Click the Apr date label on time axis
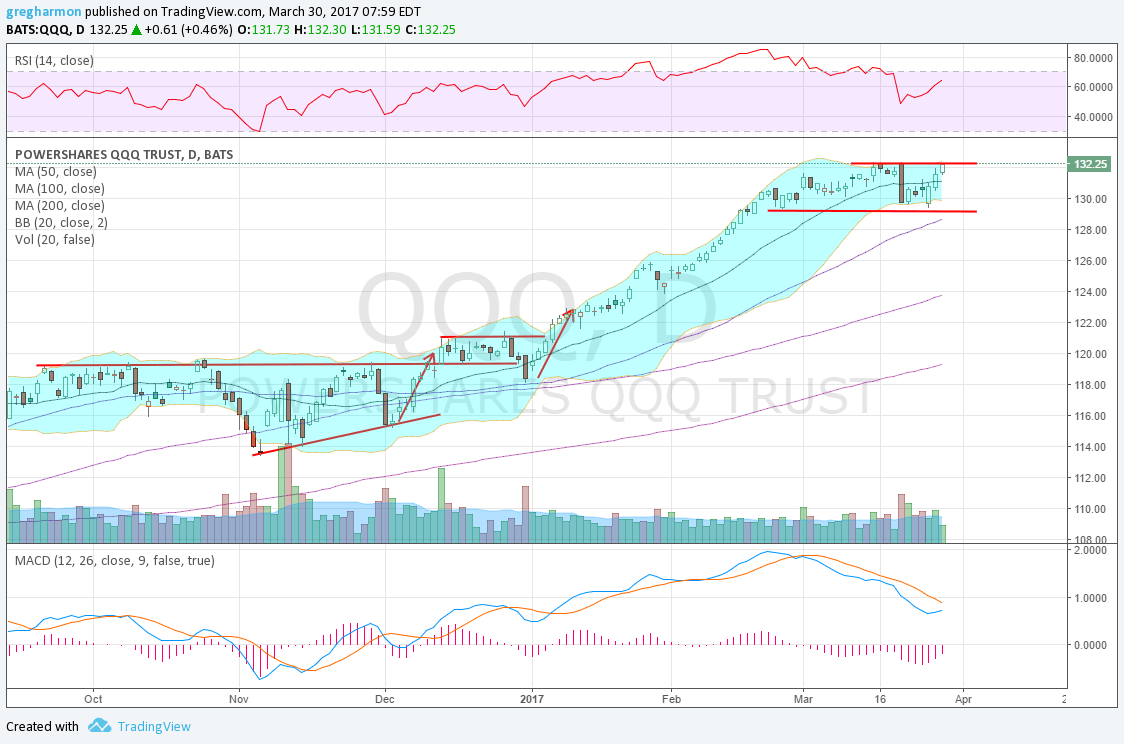This screenshot has height=744, width=1124. point(963,699)
